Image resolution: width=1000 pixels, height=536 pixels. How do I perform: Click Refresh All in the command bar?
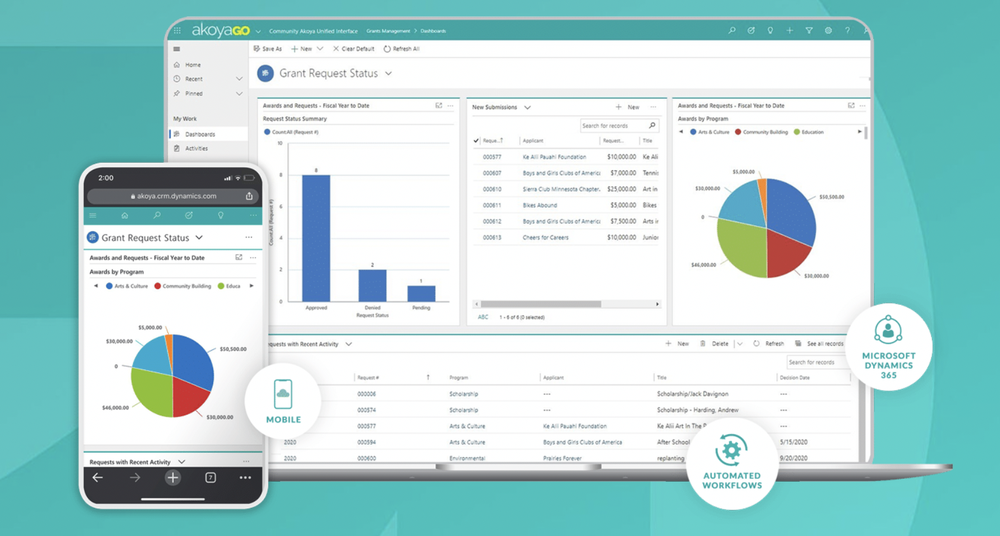pos(401,48)
